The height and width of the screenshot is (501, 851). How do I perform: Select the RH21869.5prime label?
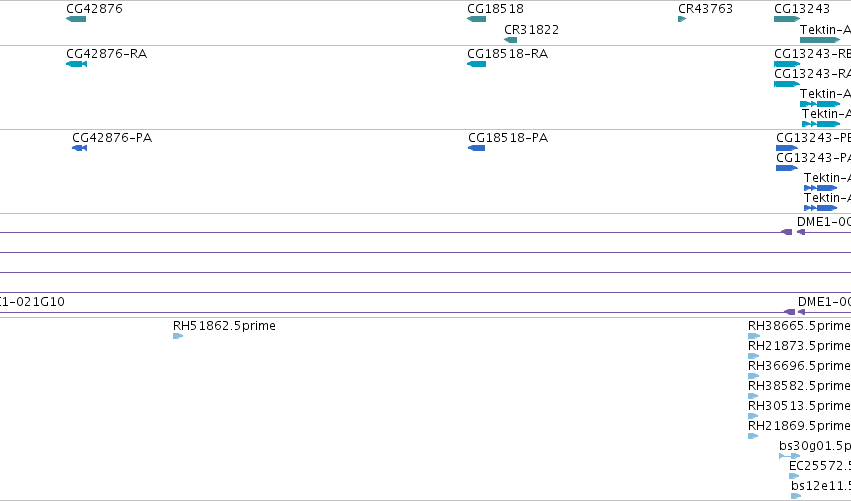click(x=799, y=426)
